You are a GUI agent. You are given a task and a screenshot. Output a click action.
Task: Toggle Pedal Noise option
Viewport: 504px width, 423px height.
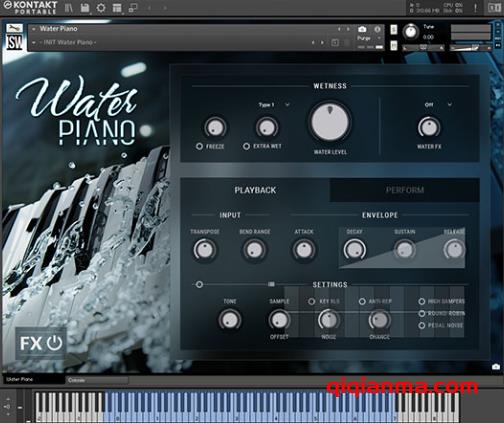coord(422,325)
